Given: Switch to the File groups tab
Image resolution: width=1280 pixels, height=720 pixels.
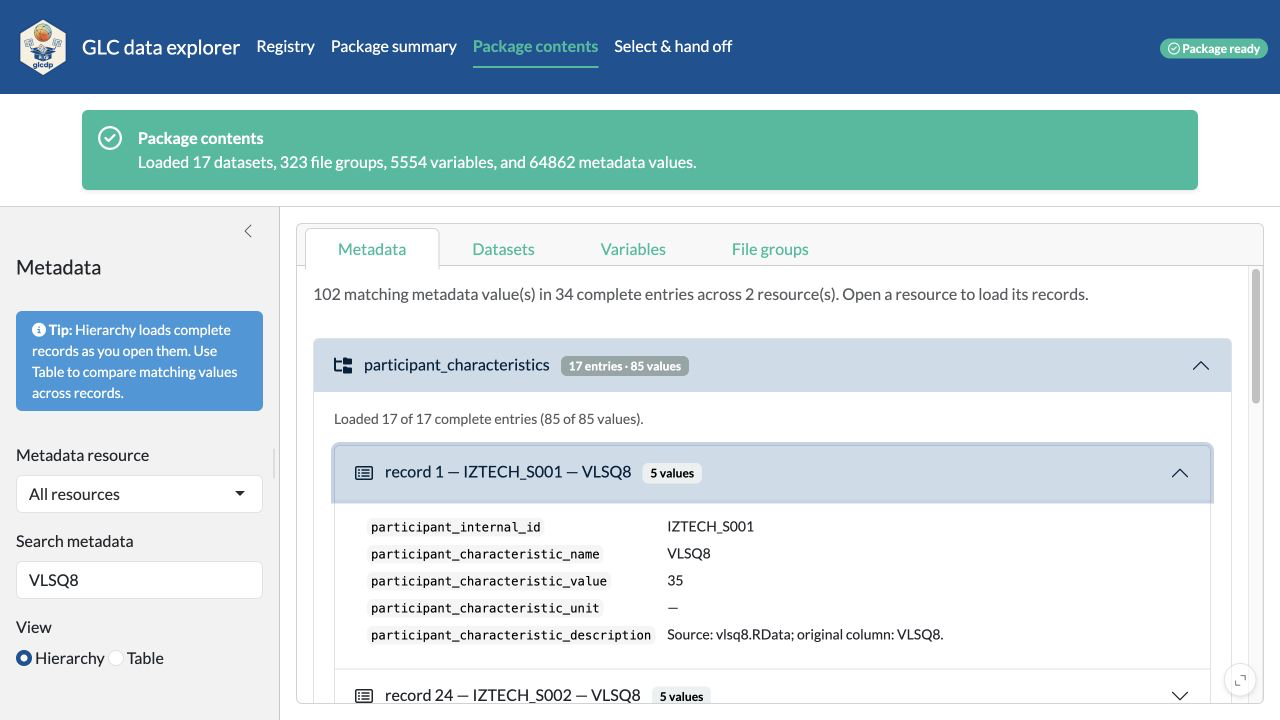Looking at the screenshot, I should point(770,249).
